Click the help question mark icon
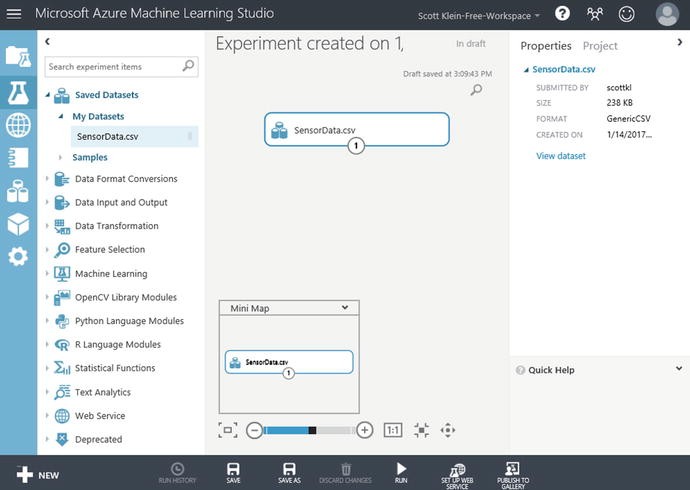Image resolution: width=690 pixels, height=490 pixels. pos(562,14)
